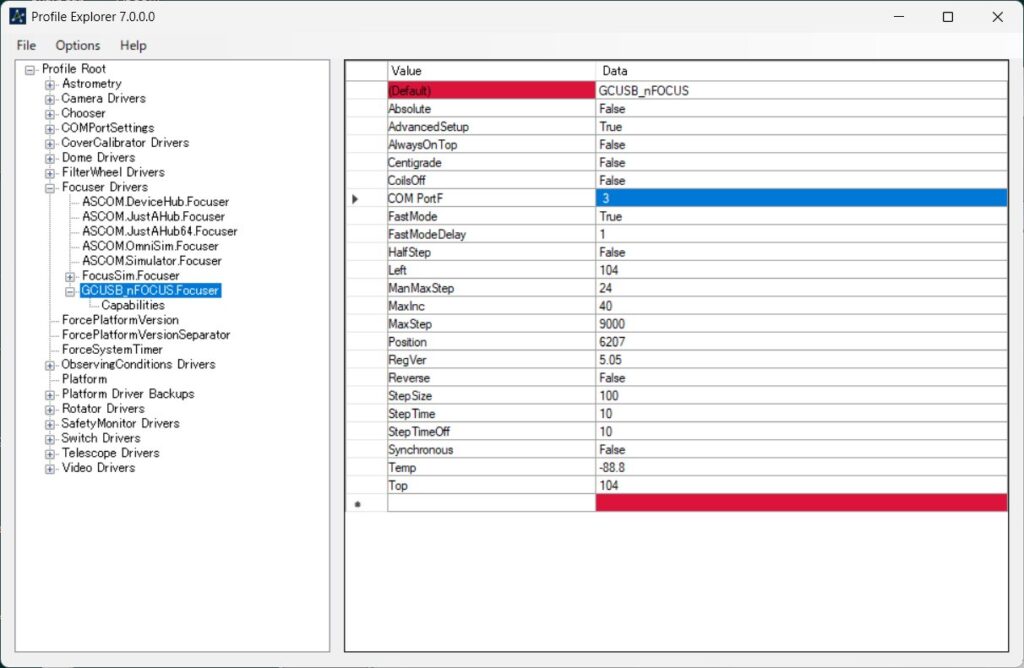Expand the Telescope Drivers node
Image resolution: width=1024 pixels, height=668 pixels.
[x=50, y=453]
